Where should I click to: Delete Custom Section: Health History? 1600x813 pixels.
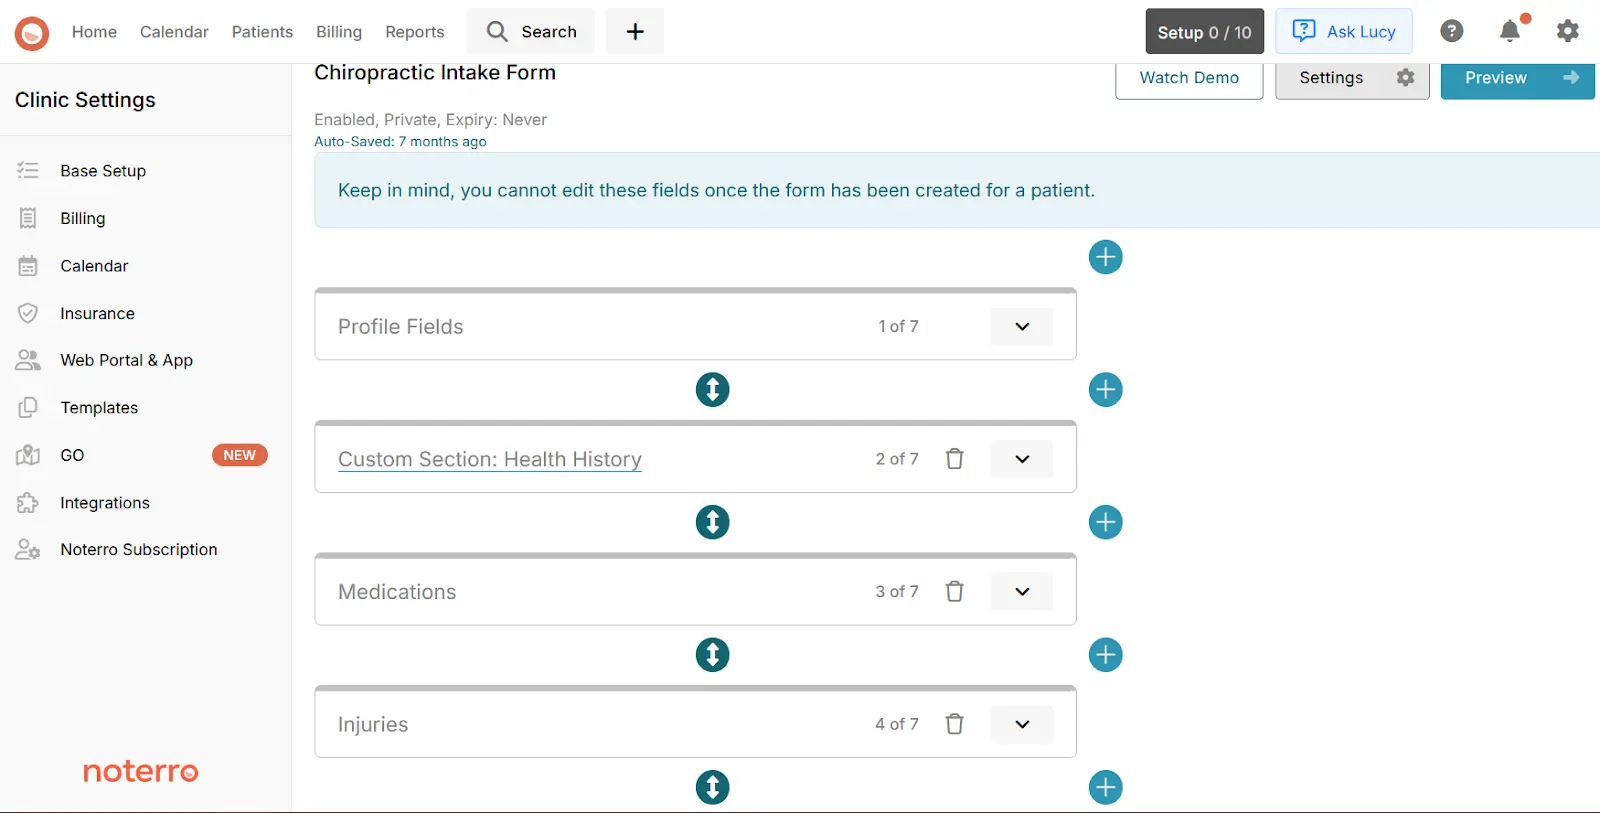tap(955, 459)
